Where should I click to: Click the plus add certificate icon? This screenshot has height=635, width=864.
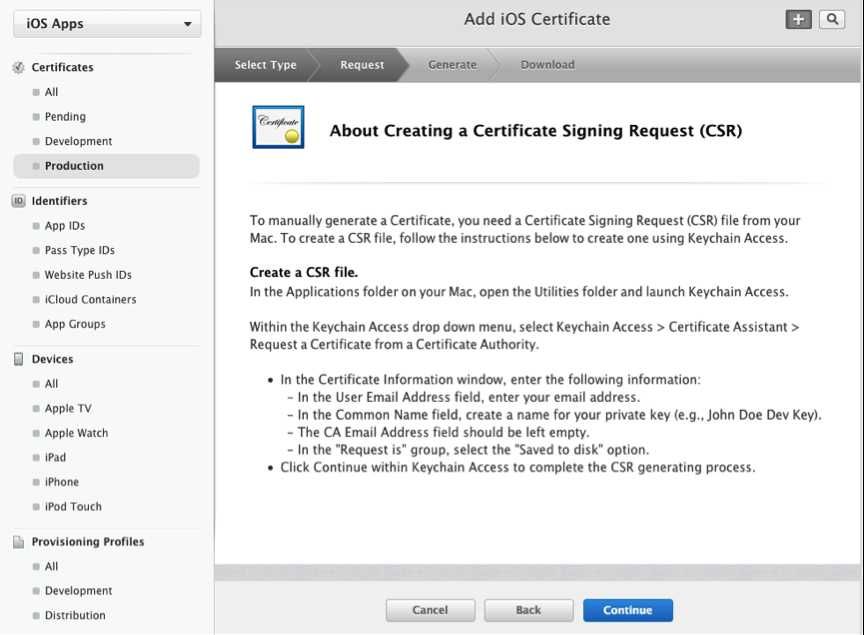(798, 20)
